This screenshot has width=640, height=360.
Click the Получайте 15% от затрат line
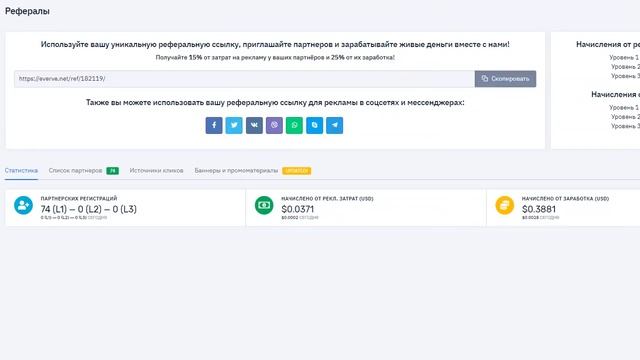(275, 58)
